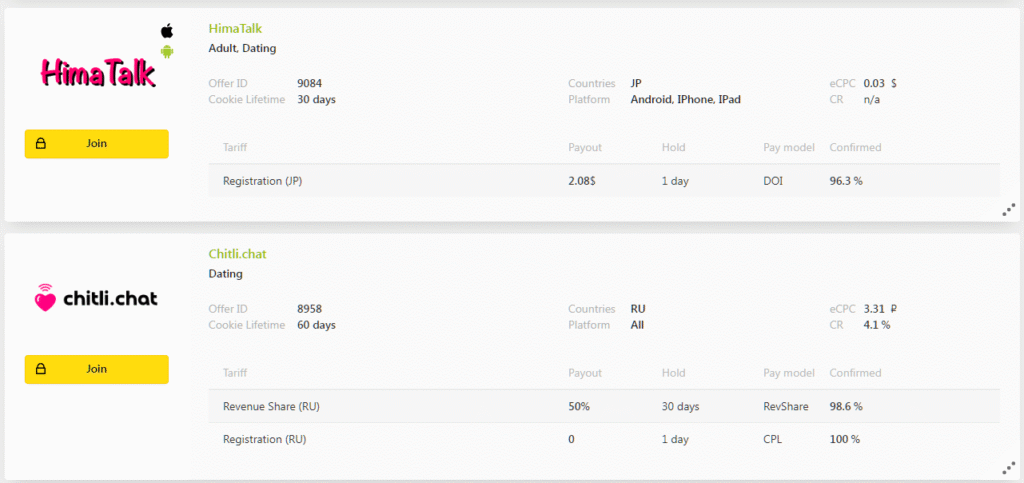The image size is (1024, 483).
Task: Click the lock icon on HimaTalk Join button
Action: click(41, 144)
